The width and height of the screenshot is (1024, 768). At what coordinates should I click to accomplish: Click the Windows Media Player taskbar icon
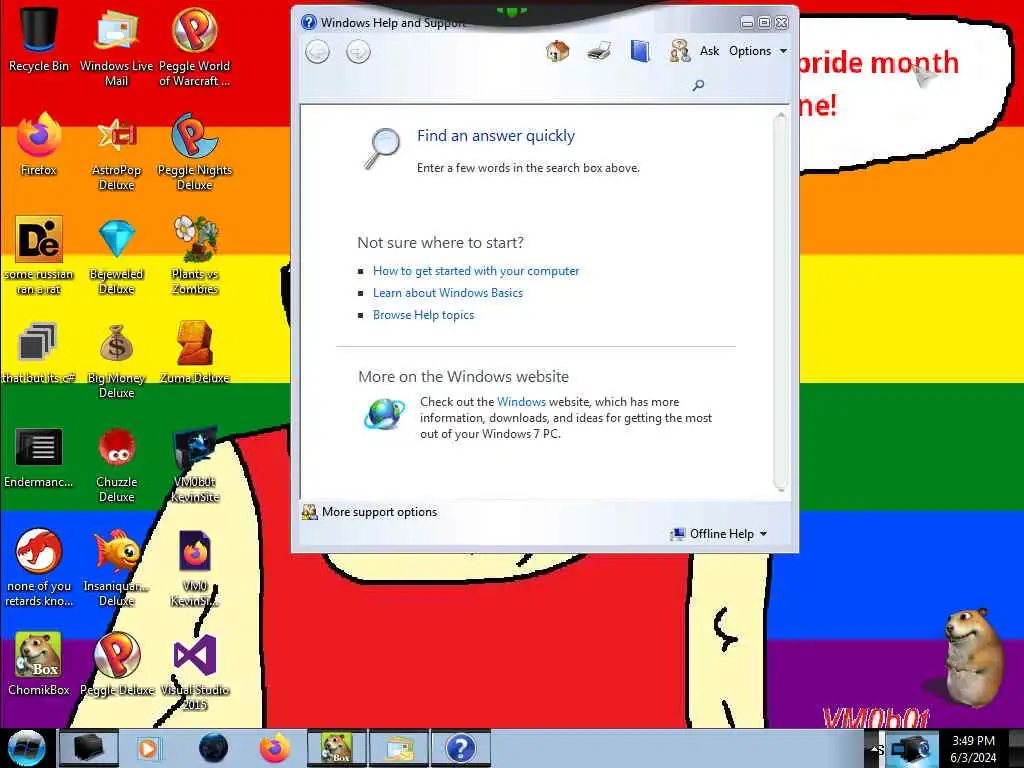(148, 748)
